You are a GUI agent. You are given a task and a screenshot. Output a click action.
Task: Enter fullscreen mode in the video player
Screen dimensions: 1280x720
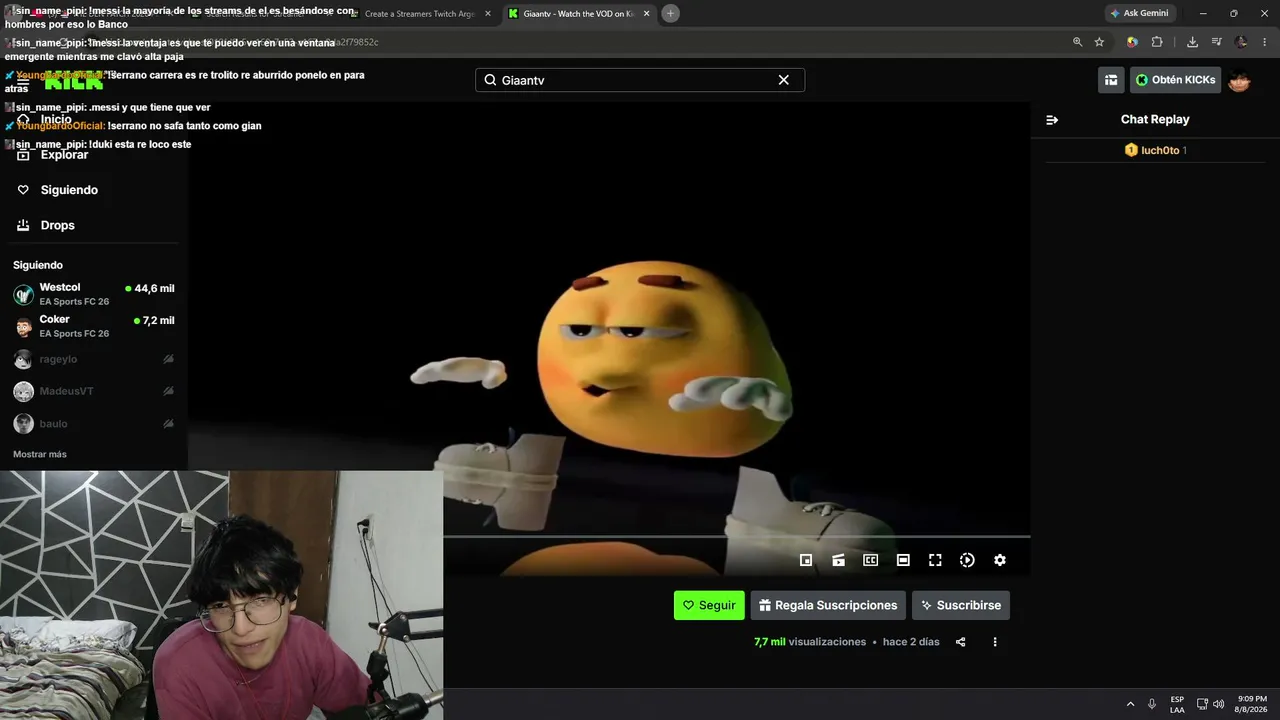point(935,560)
